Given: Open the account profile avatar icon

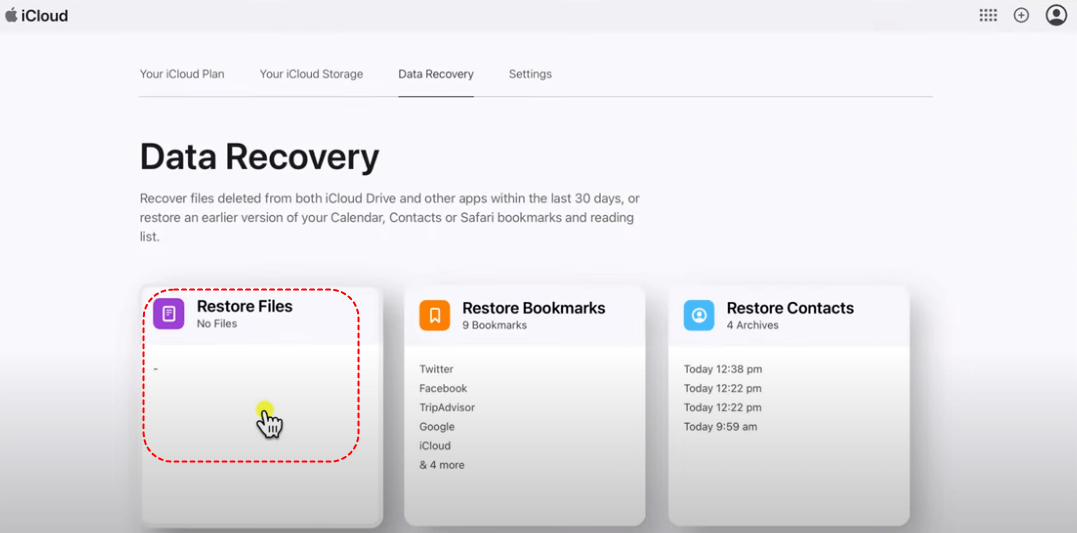Looking at the screenshot, I should 1056,15.
